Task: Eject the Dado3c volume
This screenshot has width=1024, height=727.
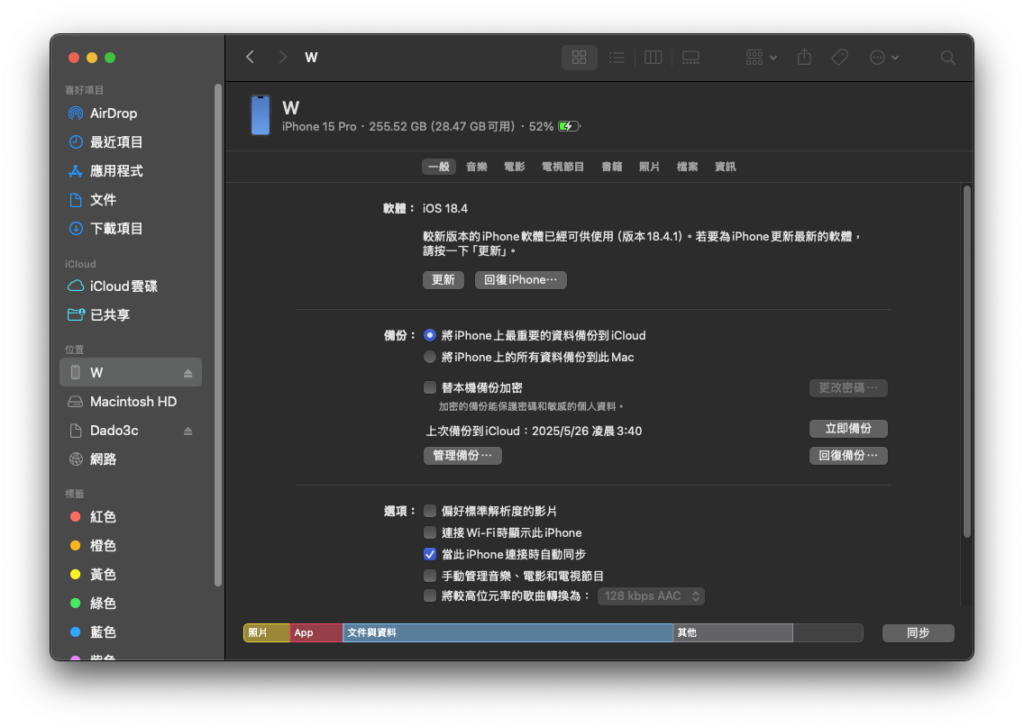Action: (188, 431)
